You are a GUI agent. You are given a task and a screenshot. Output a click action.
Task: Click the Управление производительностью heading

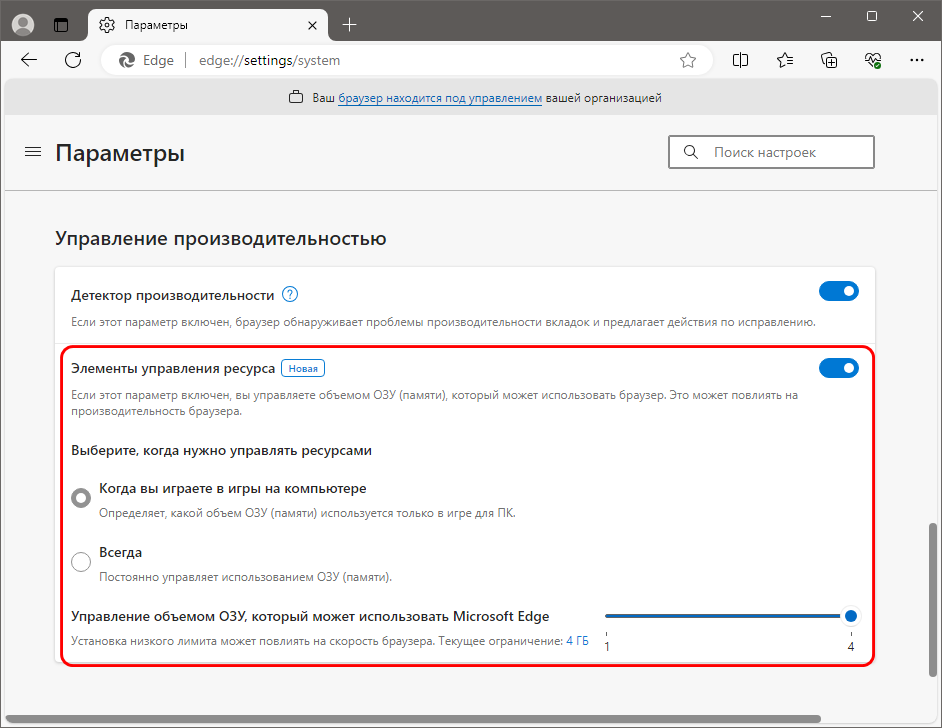click(x=220, y=238)
